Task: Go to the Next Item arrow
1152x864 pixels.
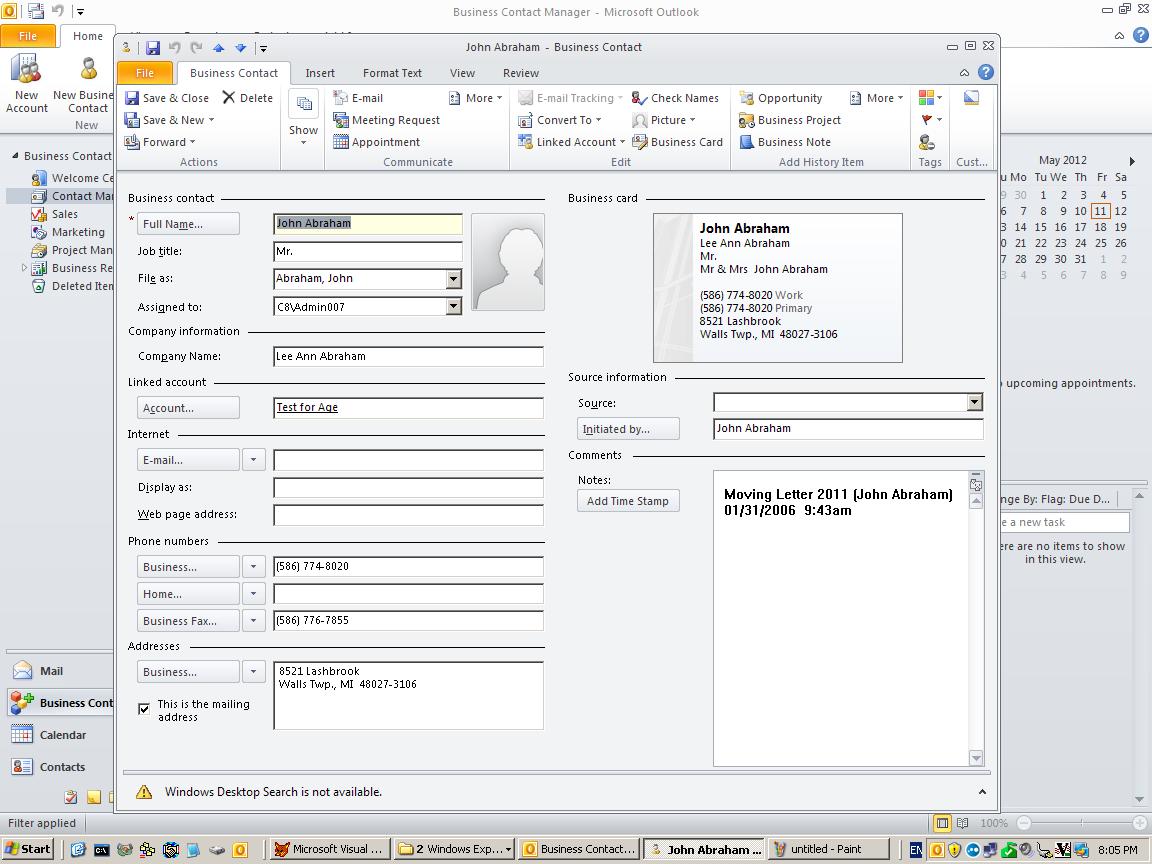Action: pyautogui.click(x=240, y=48)
